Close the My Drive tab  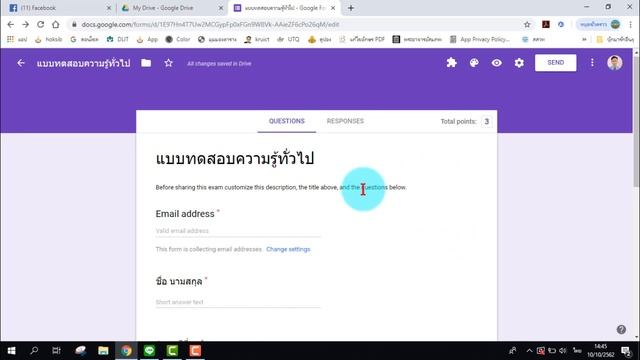coord(220,8)
